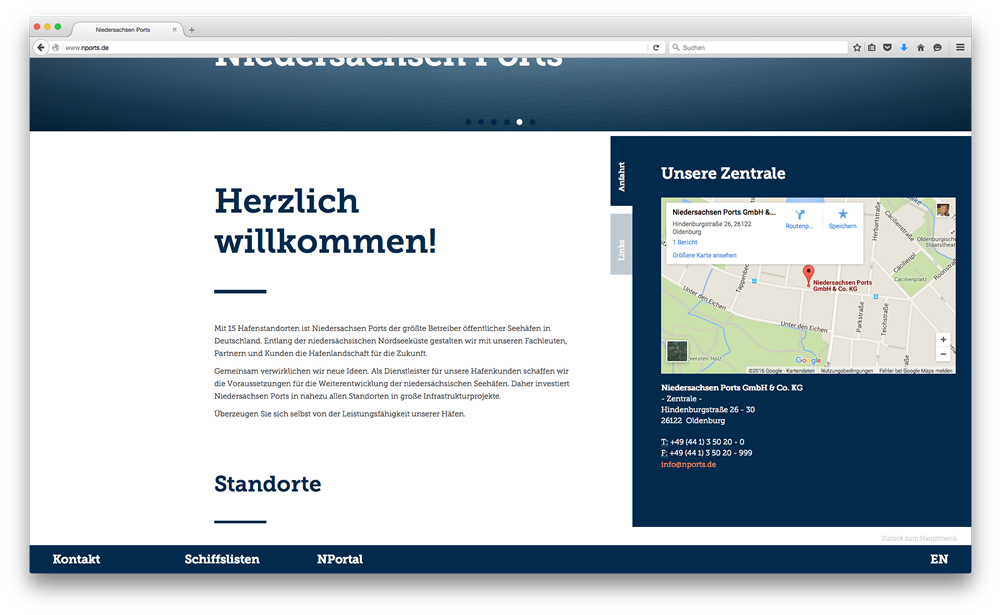Switch map to satellite view thumbnail

[x=677, y=351]
